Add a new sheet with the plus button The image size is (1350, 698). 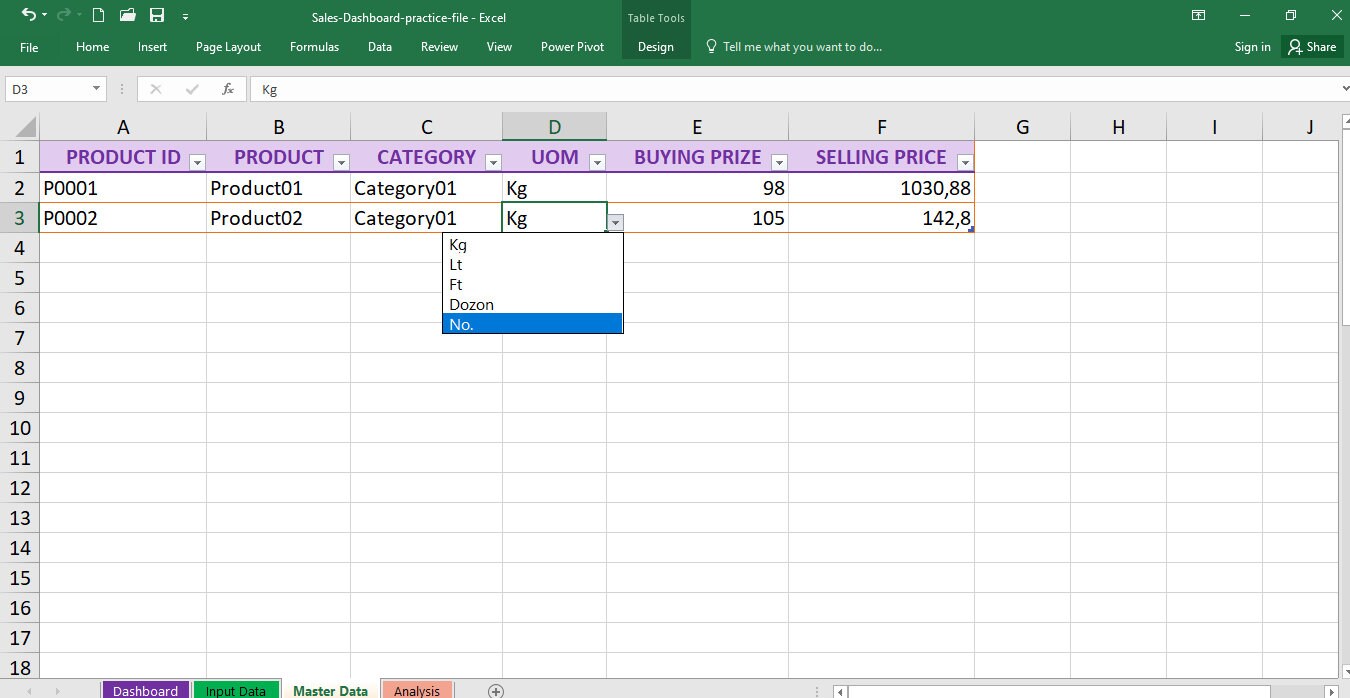tap(494, 690)
